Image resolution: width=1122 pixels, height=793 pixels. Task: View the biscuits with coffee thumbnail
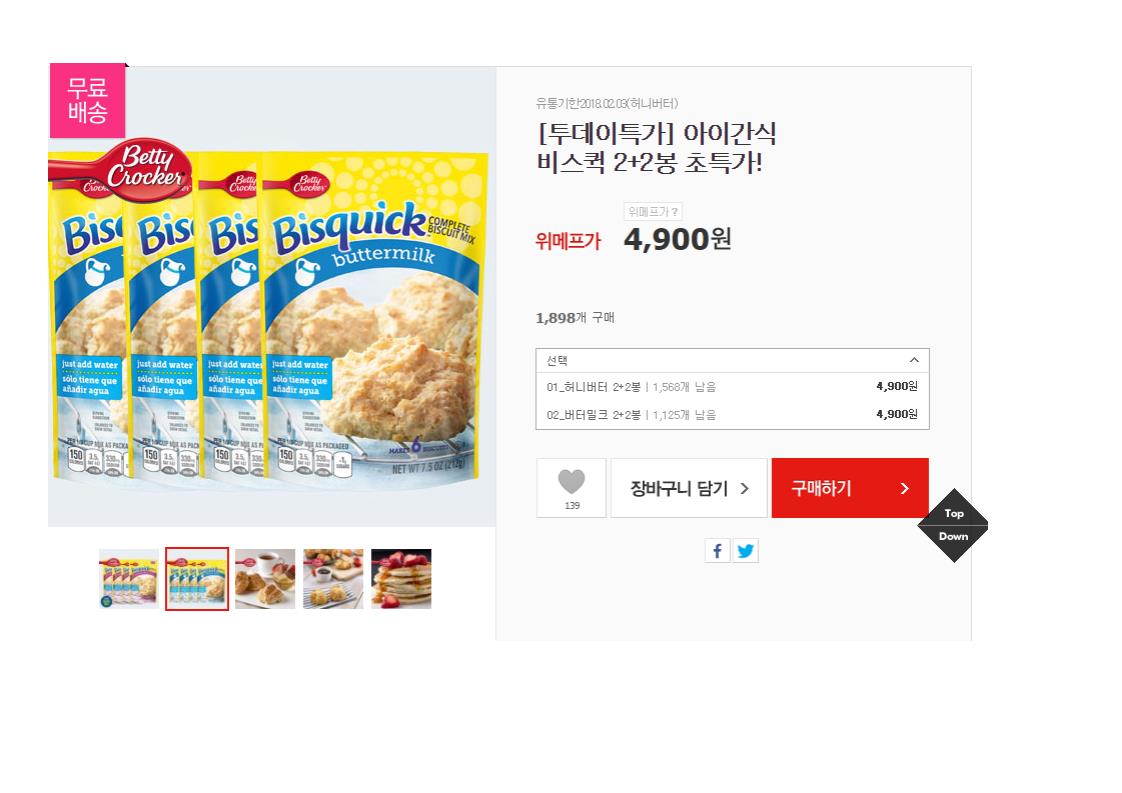click(x=265, y=579)
